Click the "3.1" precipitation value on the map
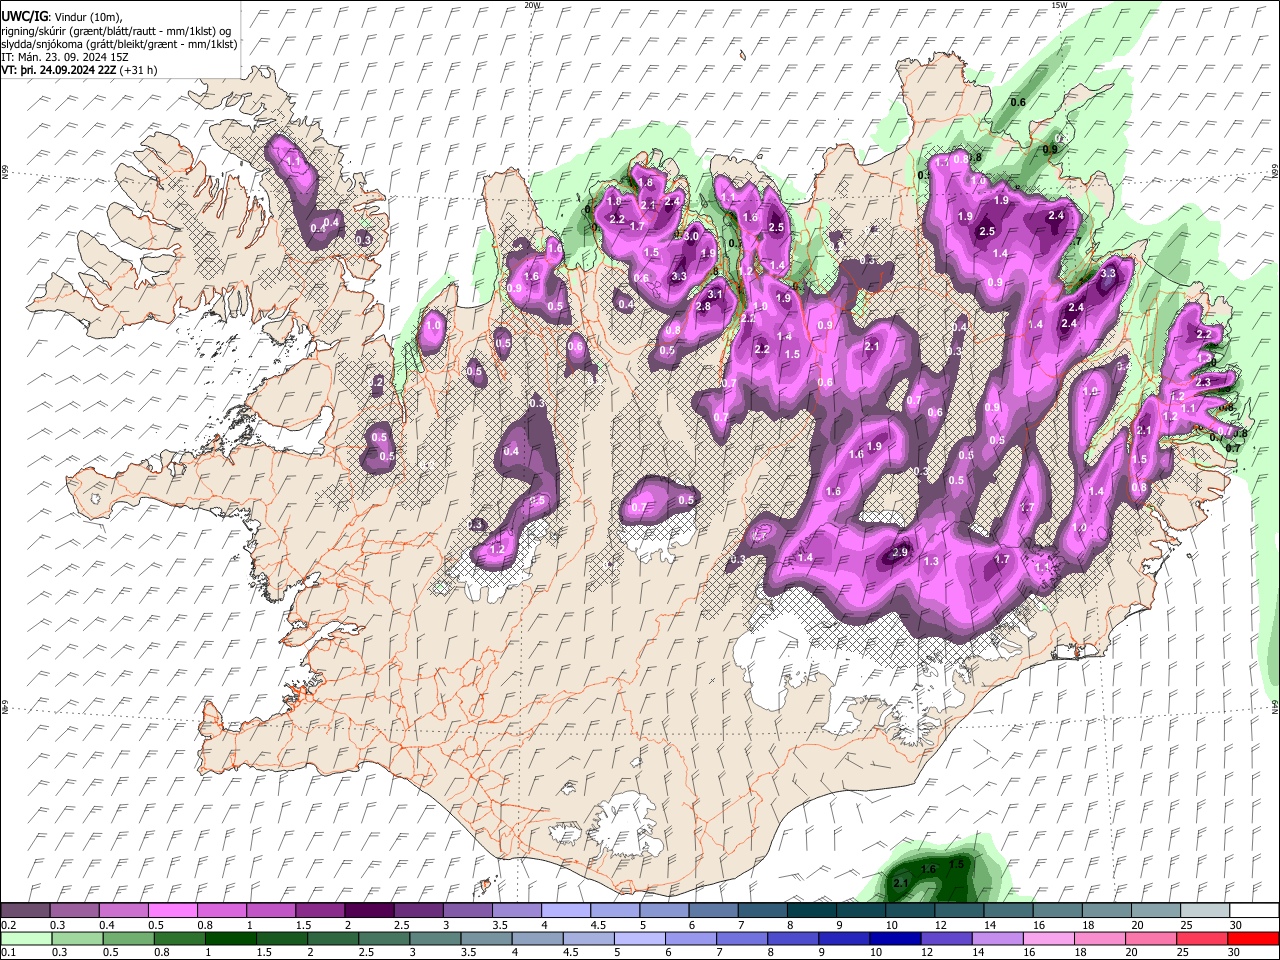The height and width of the screenshot is (960, 1280). tap(715, 294)
